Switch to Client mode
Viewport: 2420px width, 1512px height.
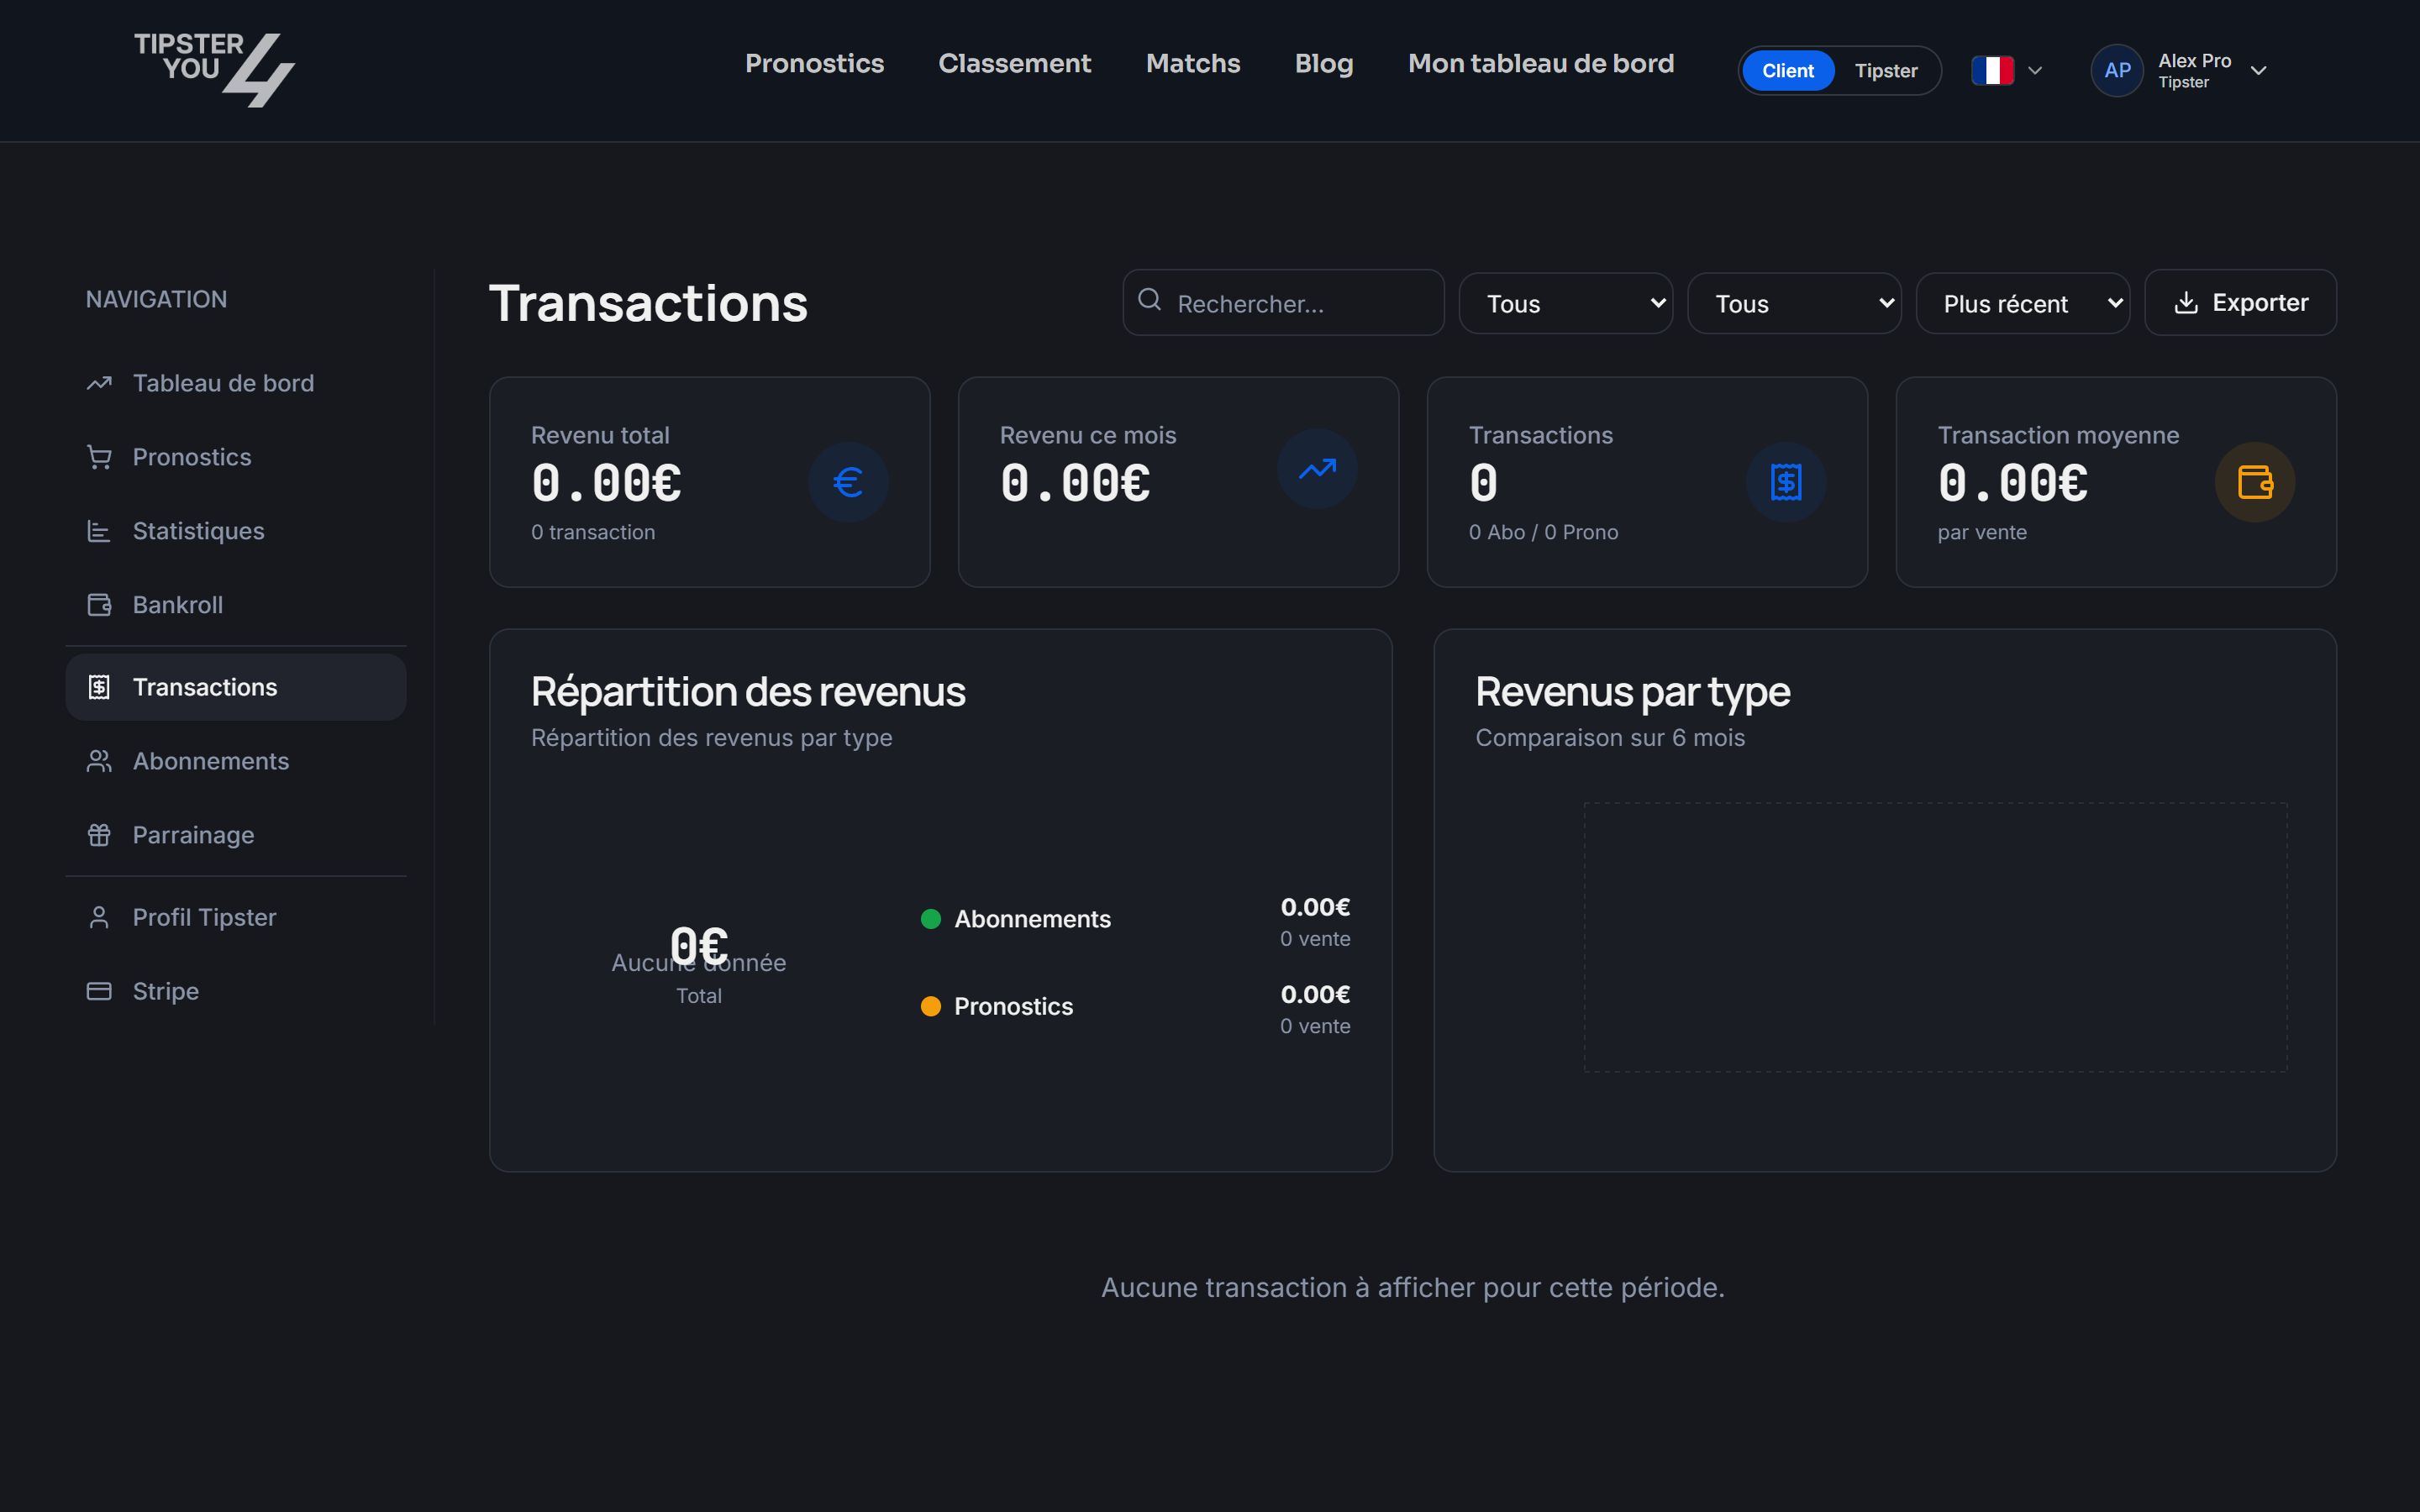(x=1788, y=71)
